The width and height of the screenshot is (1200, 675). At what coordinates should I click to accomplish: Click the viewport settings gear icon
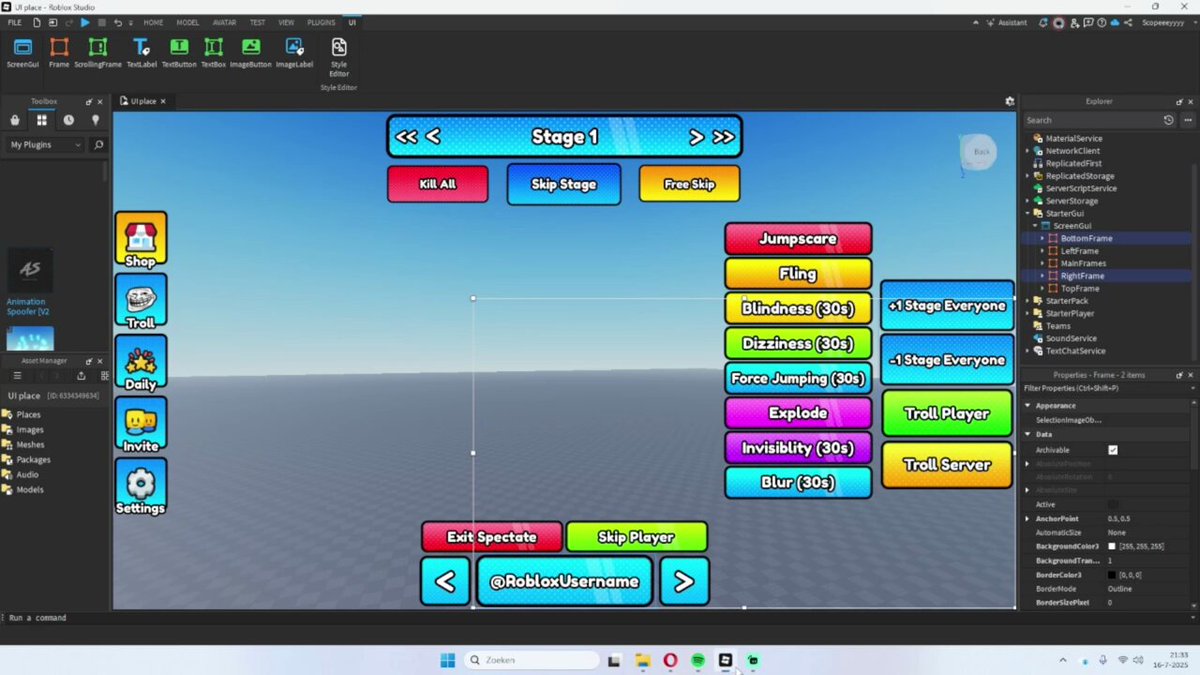(x=1009, y=101)
